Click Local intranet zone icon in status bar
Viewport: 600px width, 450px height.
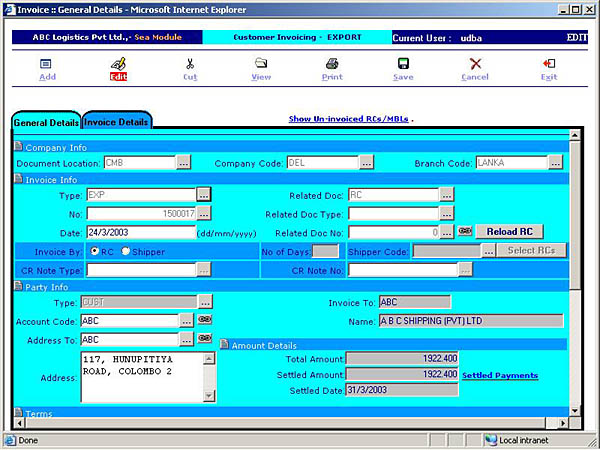(491, 440)
